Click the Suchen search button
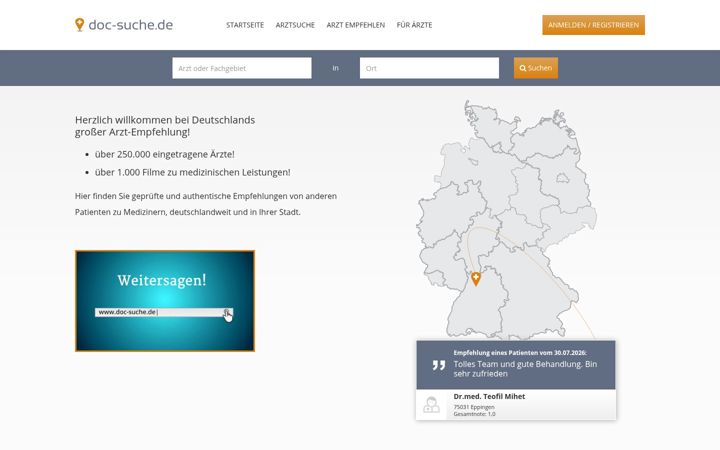 [x=536, y=68]
